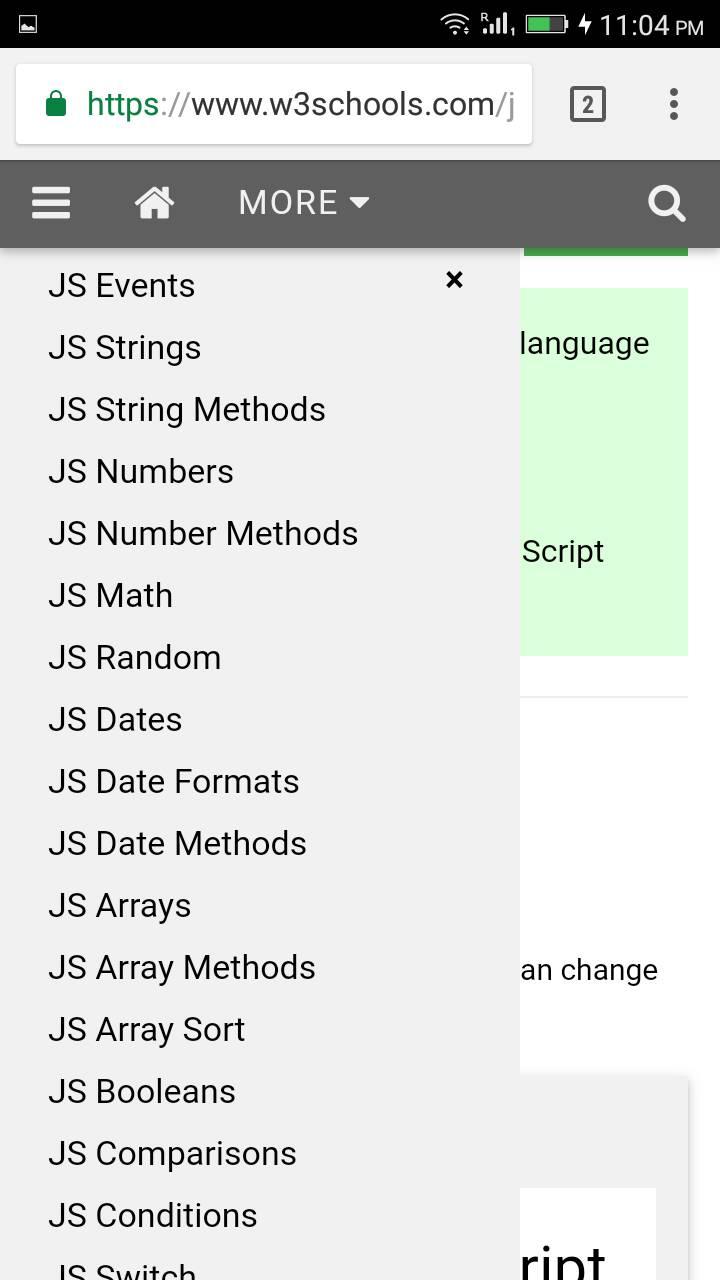
Task: Close the sidebar with the X icon
Action: pos(454,280)
